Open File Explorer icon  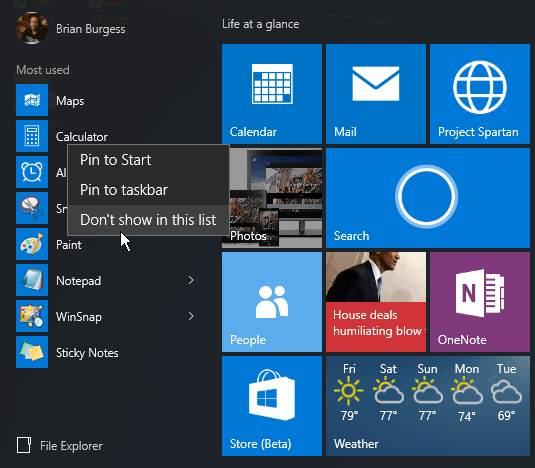click(24, 445)
